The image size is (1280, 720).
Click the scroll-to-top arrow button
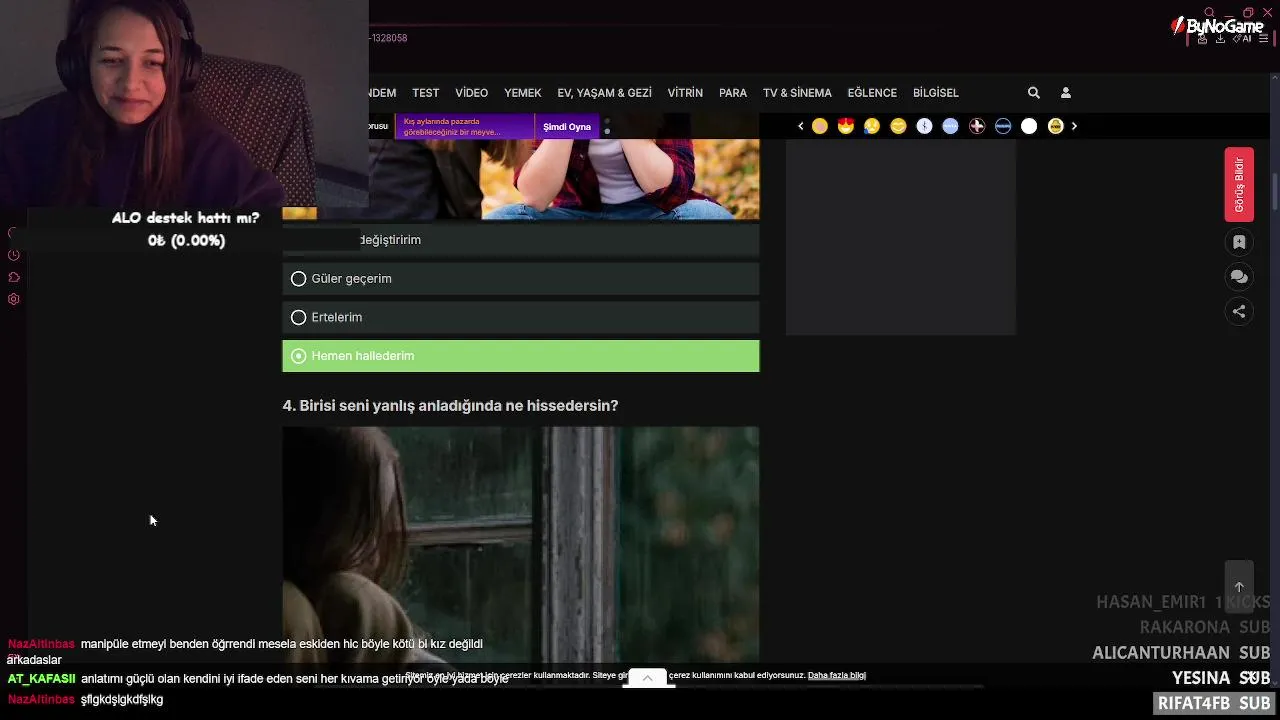pos(1239,587)
